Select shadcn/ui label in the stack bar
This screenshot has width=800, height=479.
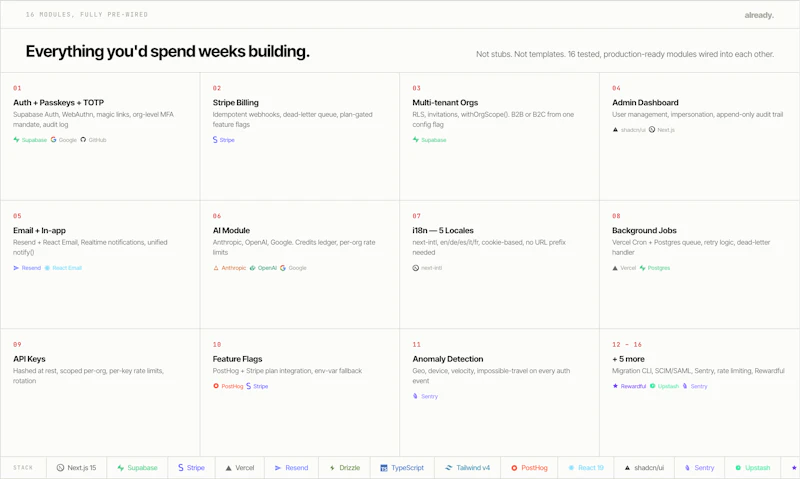[649, 468]
